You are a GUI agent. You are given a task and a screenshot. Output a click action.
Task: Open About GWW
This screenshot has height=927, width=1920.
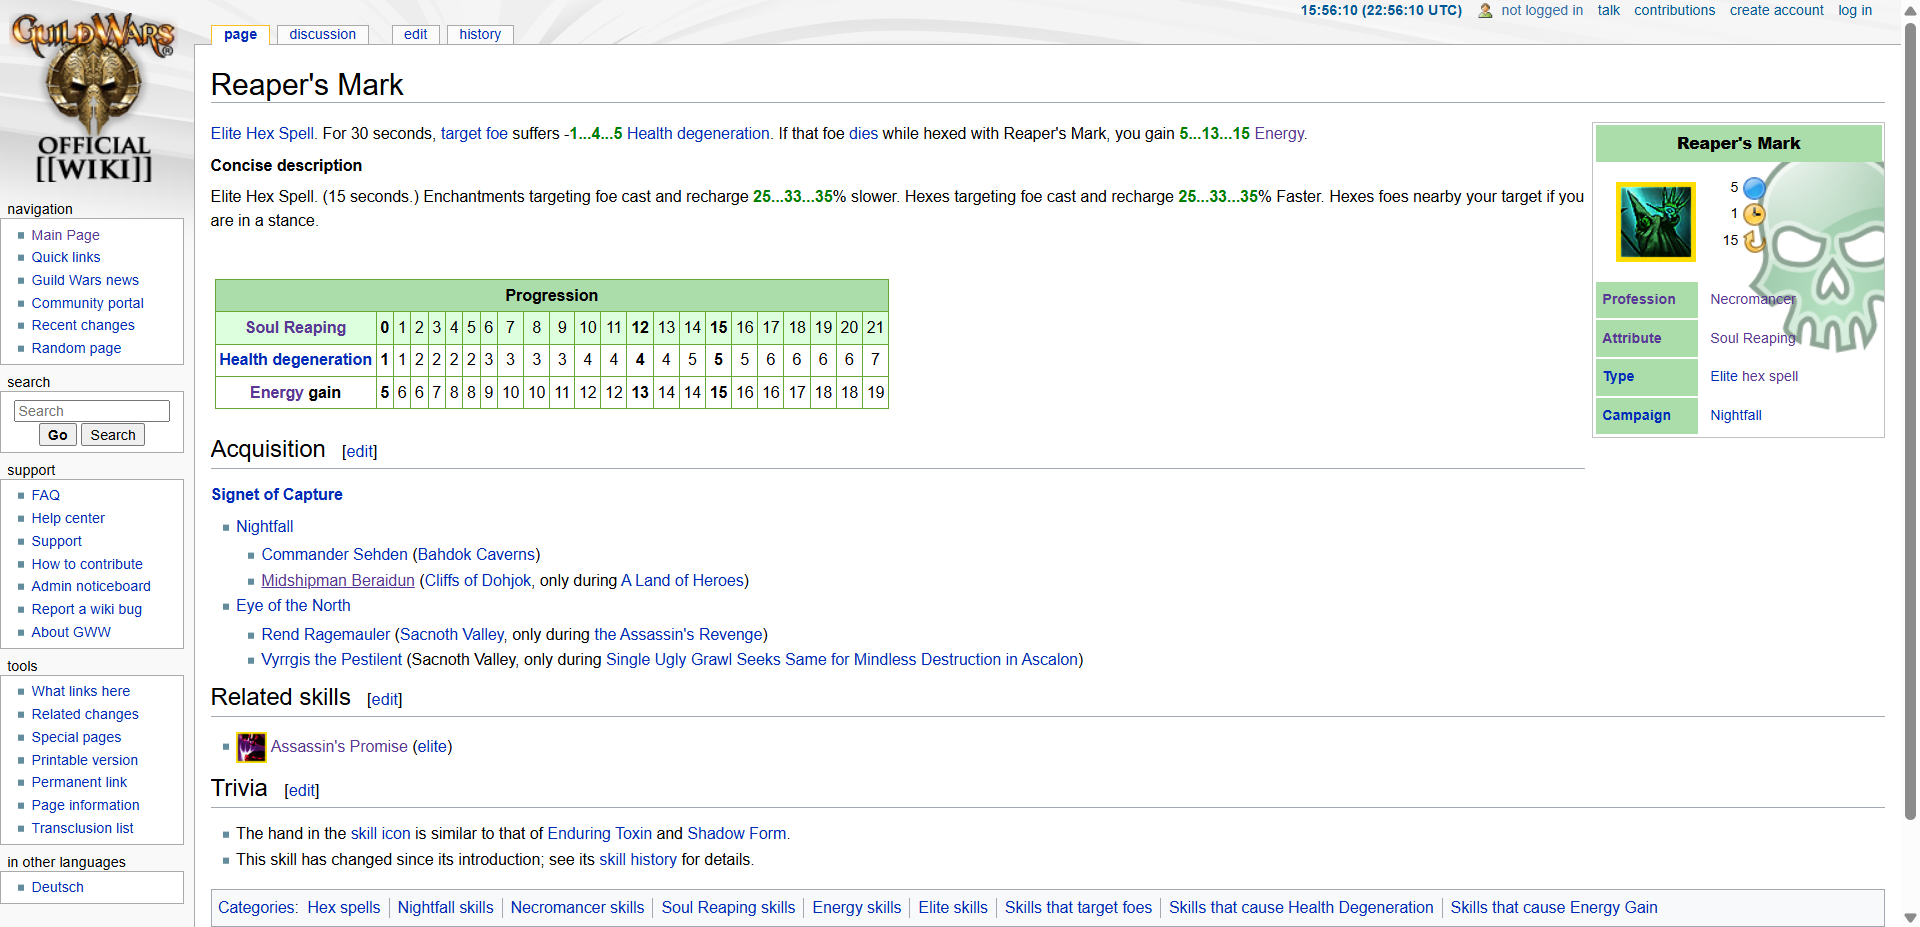pos(71,632)
